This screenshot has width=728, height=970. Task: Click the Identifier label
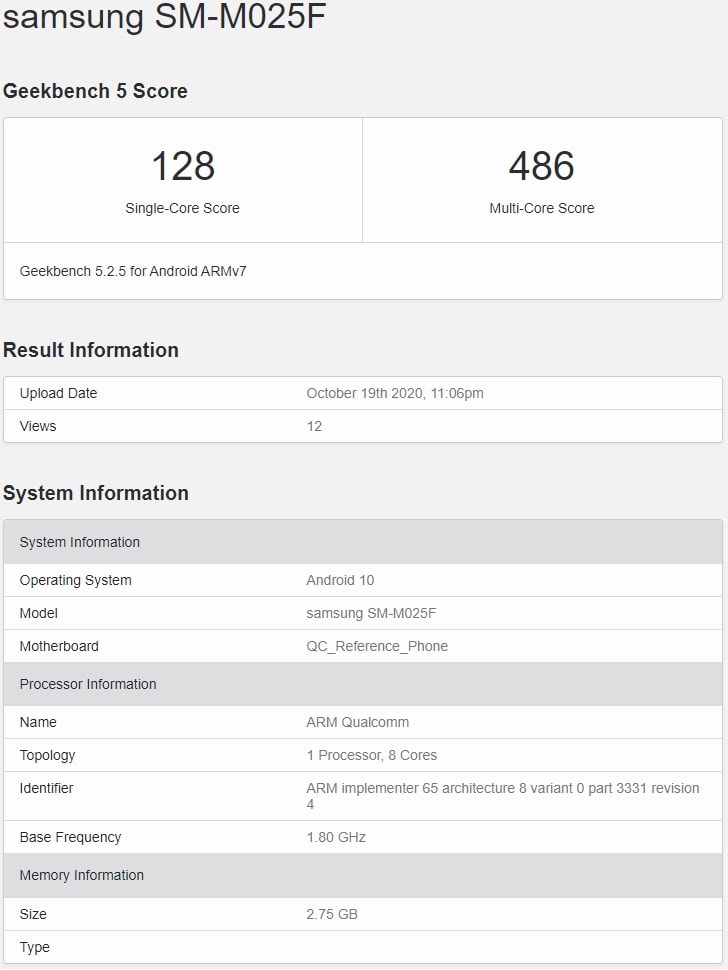click(46, 788)
